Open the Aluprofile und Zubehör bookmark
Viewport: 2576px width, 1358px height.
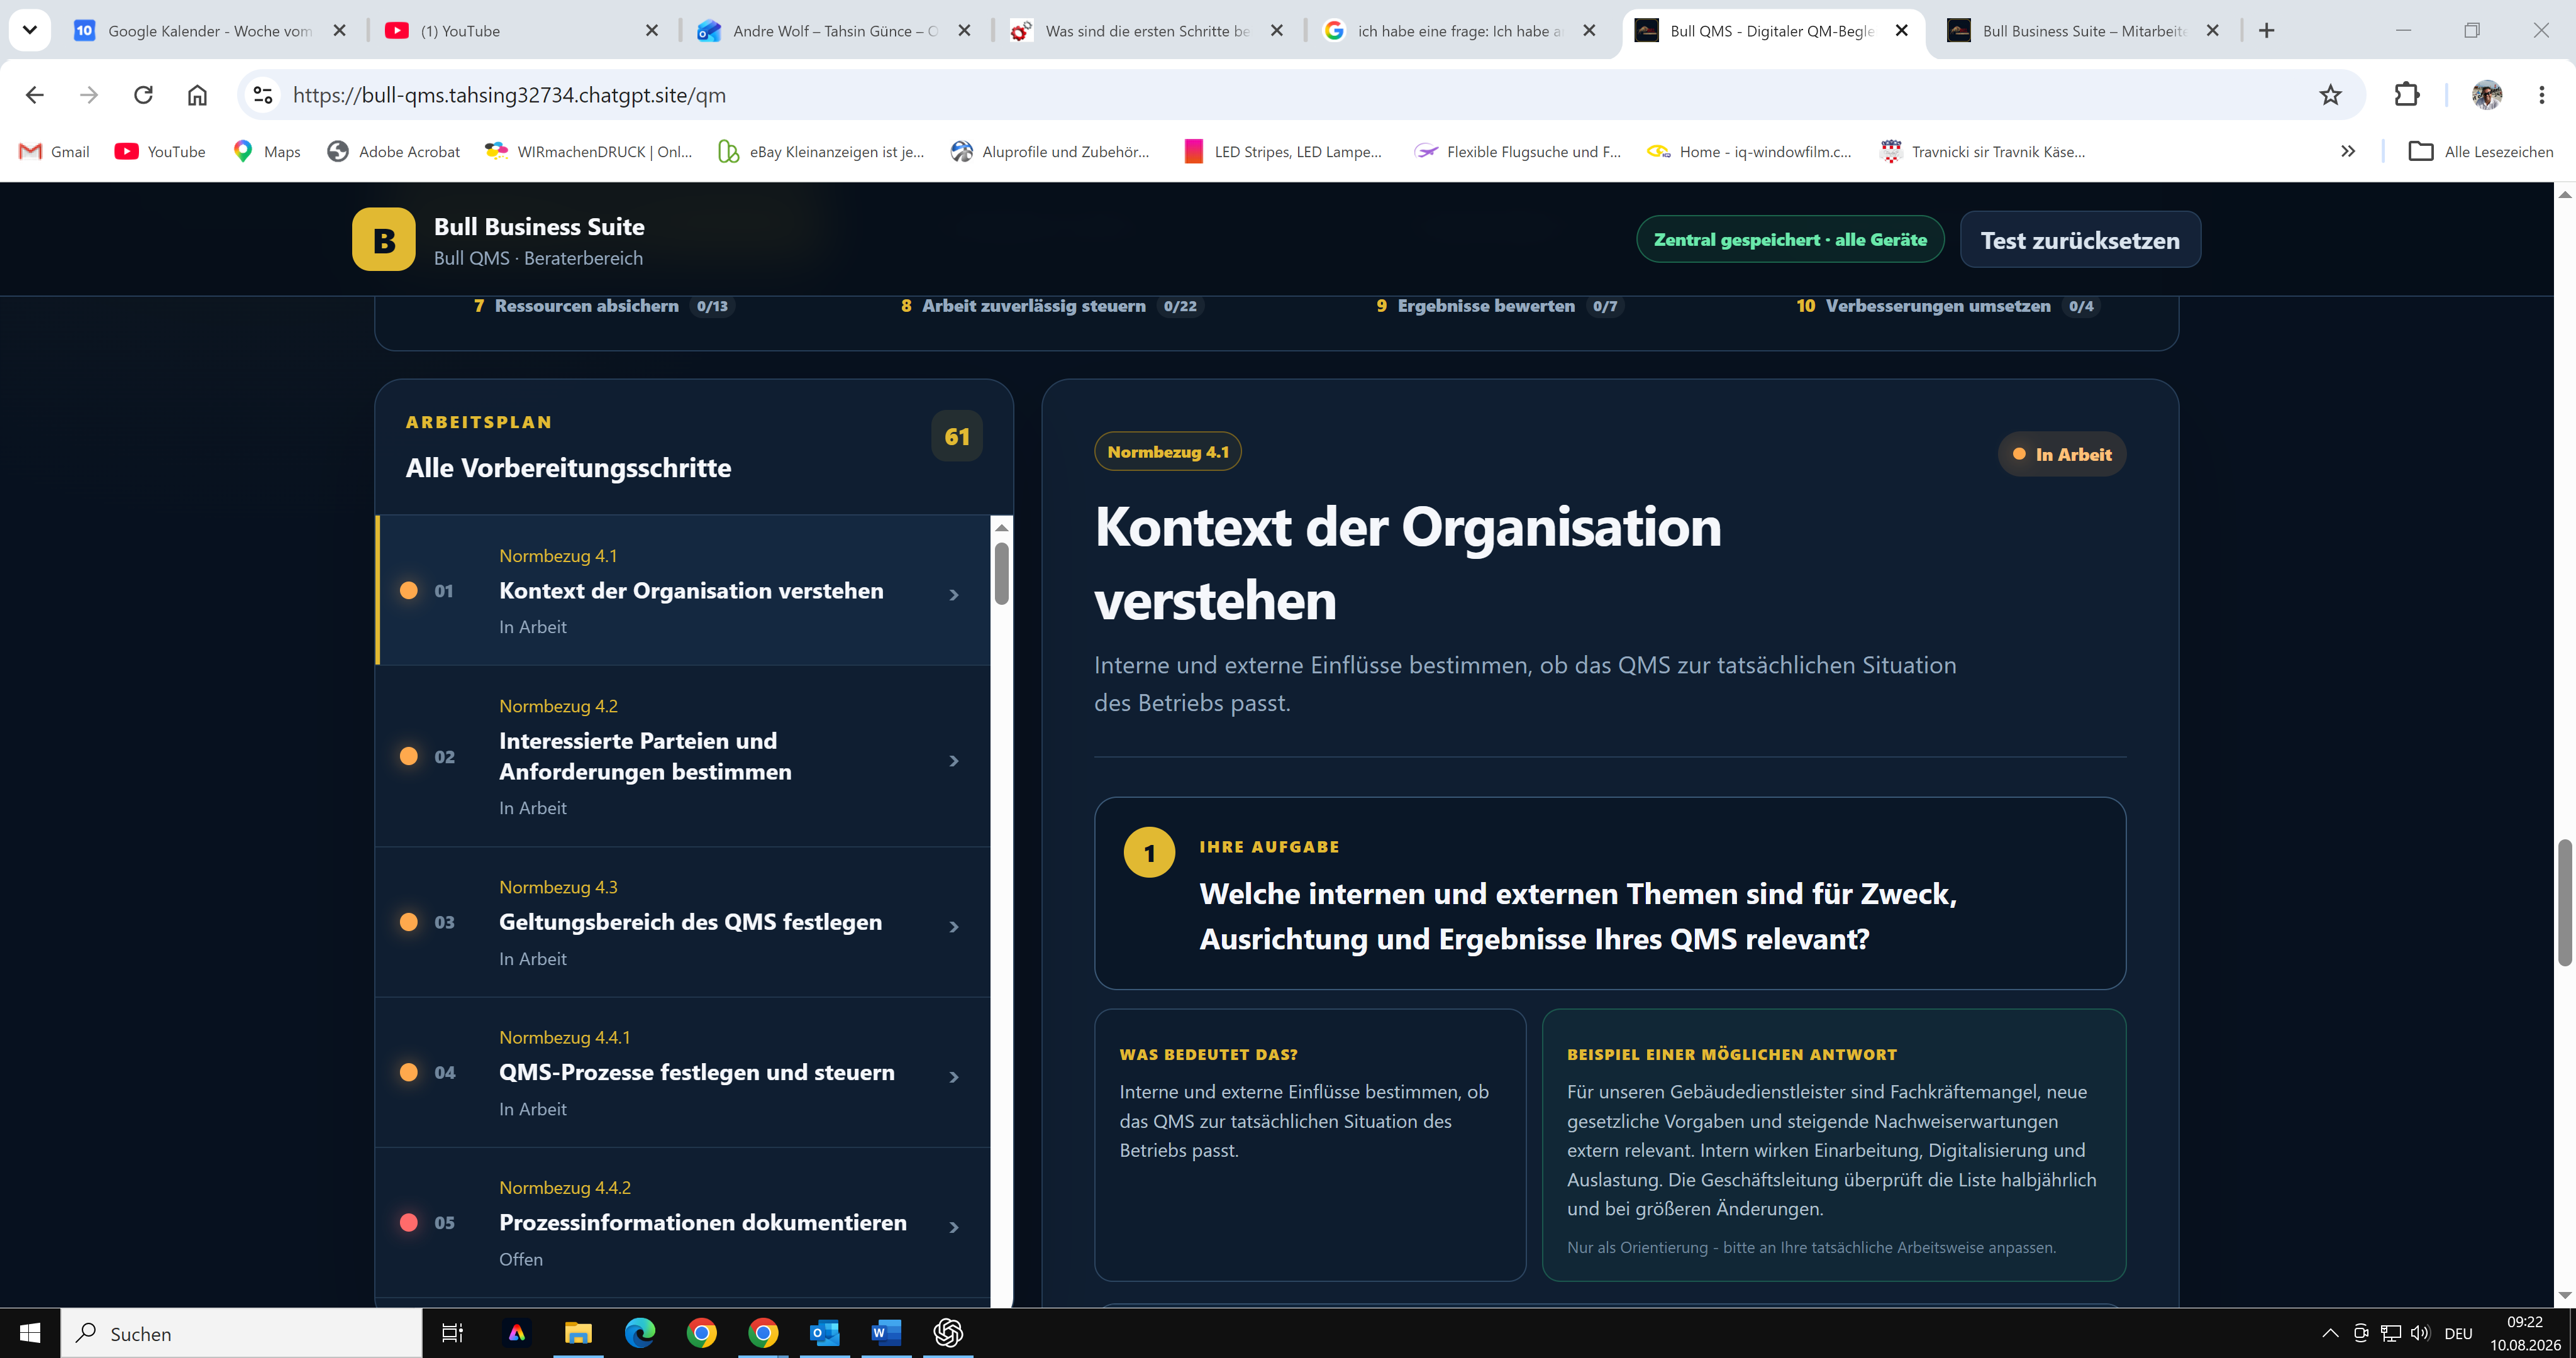pyautogui.click(x=1050, y=151)
